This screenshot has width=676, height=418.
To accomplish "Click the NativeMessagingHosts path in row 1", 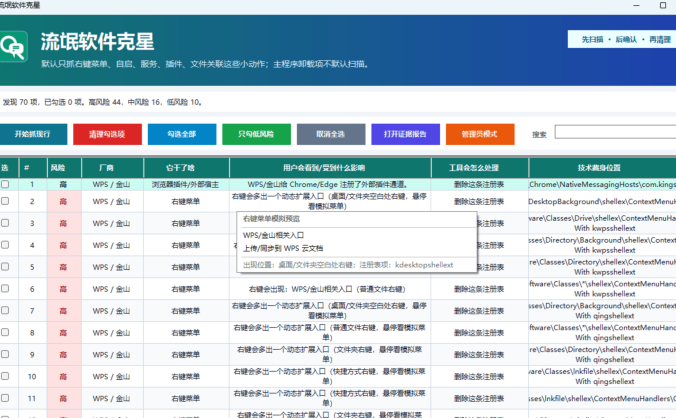I will point(602,184).
